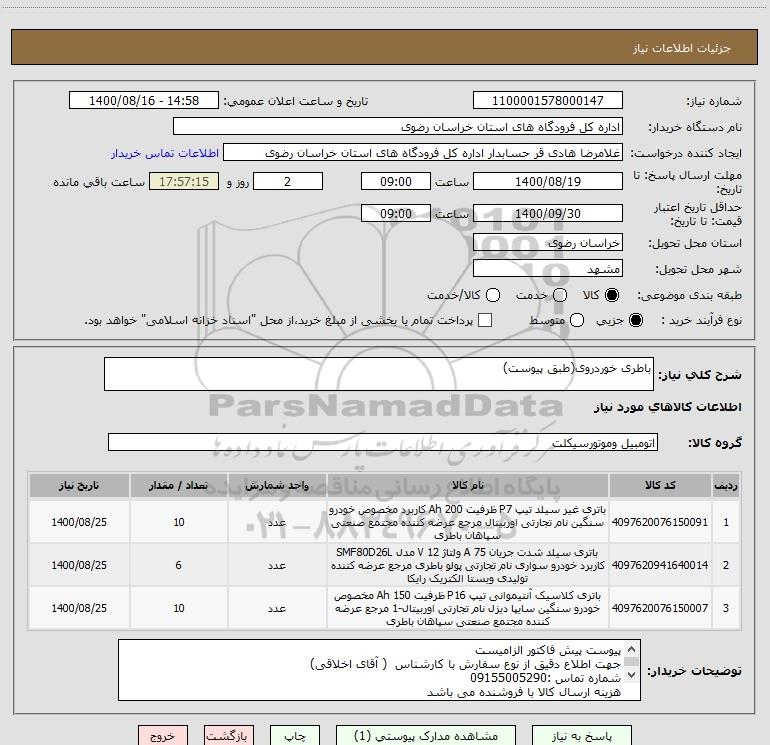The width and height of the screenshot is (770, 745).
Task: Open اطلاعات تماس خریدار link
Action: [x=165, y=153]
